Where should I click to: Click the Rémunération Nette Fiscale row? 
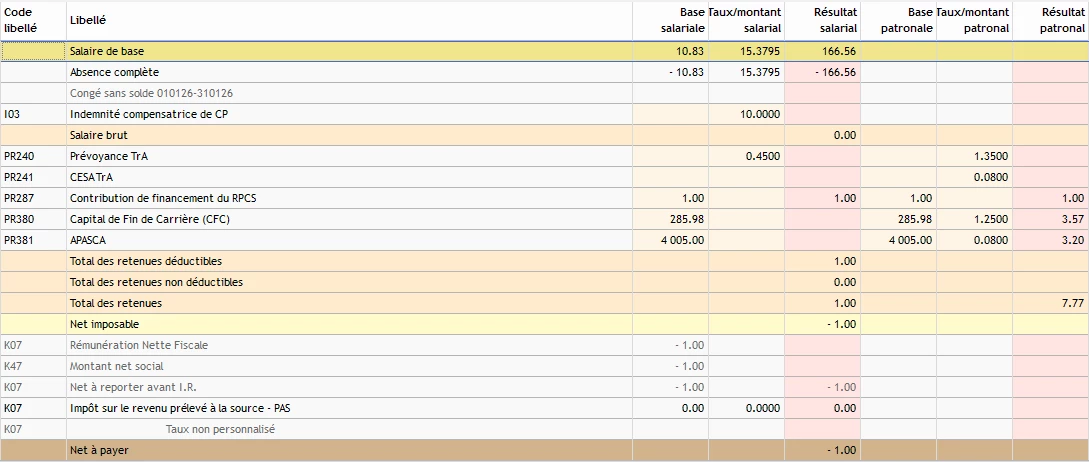[544, 345]
